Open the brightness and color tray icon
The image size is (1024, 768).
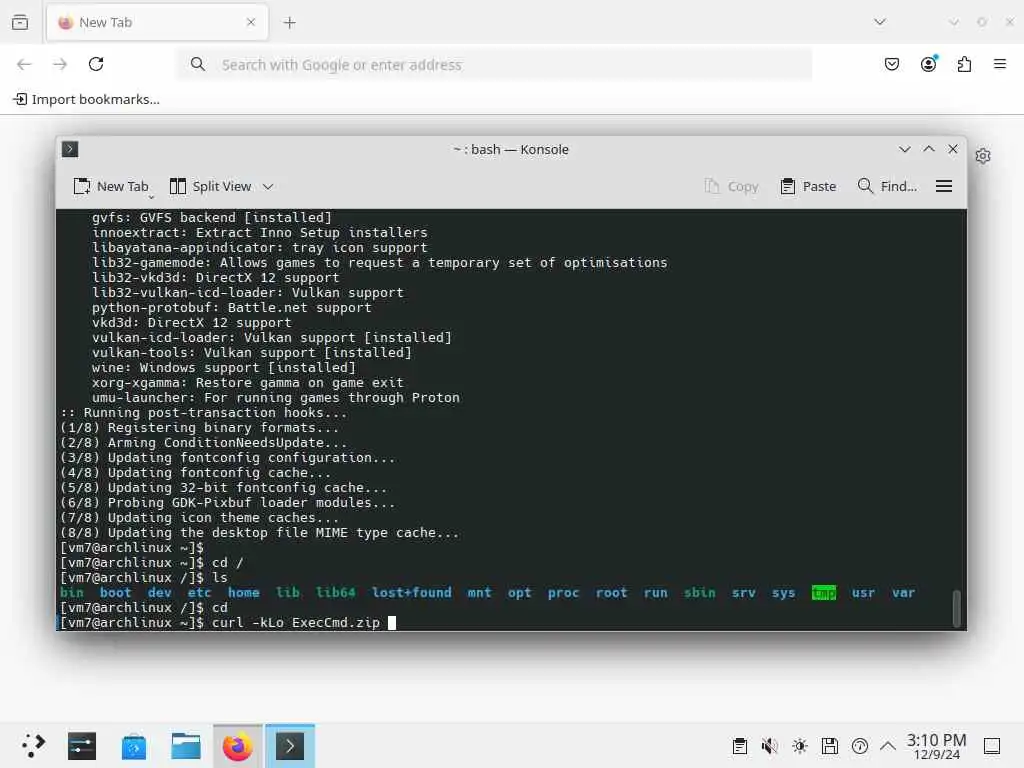[799, 746]
